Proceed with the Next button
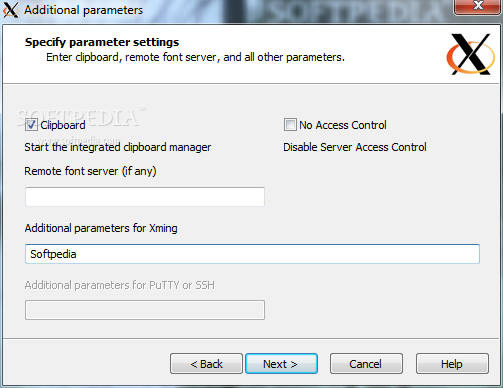This screenshot has width=503, height=388. pos(281,364)
